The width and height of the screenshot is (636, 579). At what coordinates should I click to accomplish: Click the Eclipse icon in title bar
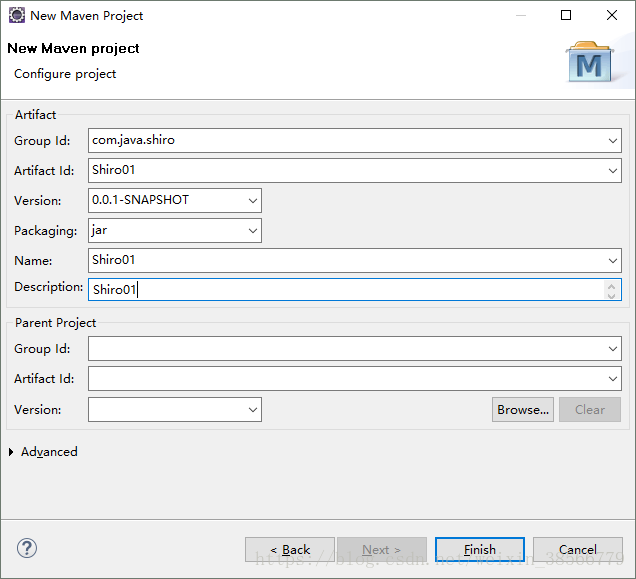[x=17, y=15]
